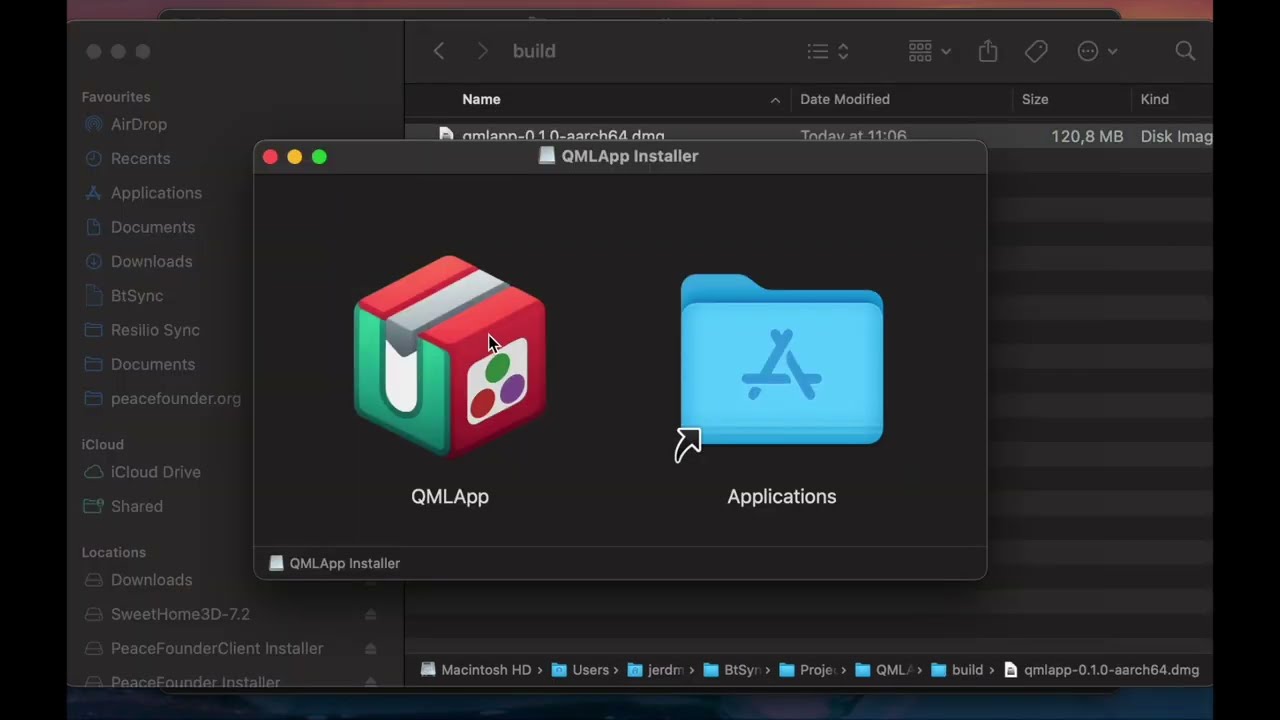Open the PeaceFounderClient Installer volume
Screen dimensions: 1280x720
click(x=217, y=648)
